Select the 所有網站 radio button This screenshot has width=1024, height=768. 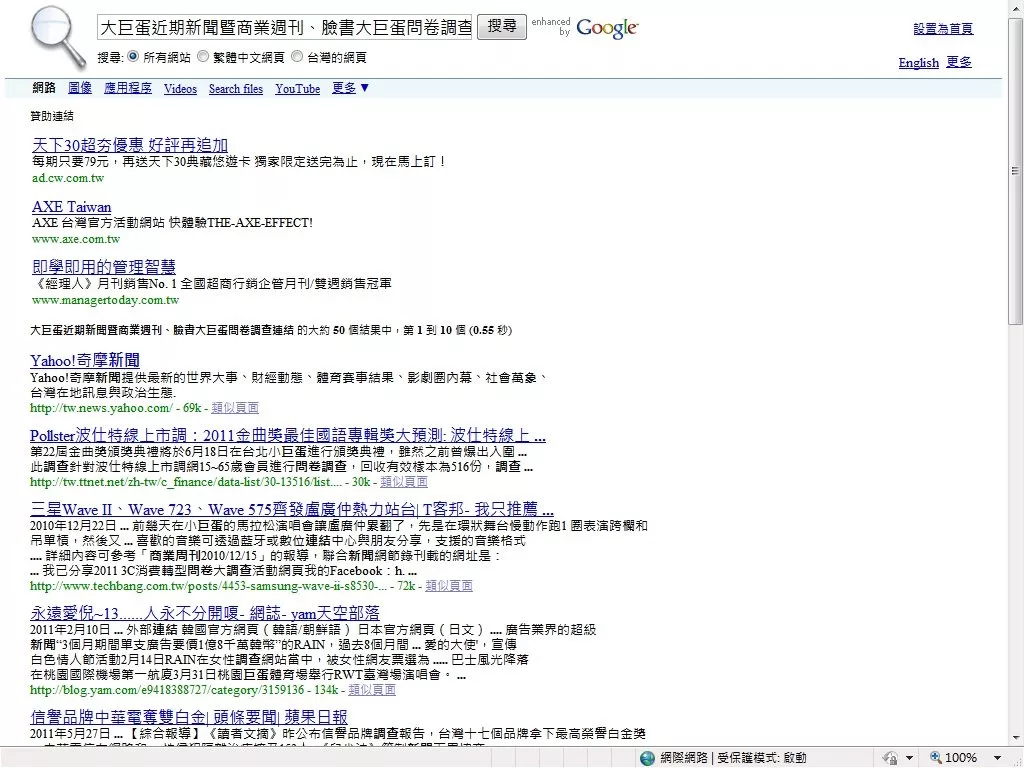[133, 57]
